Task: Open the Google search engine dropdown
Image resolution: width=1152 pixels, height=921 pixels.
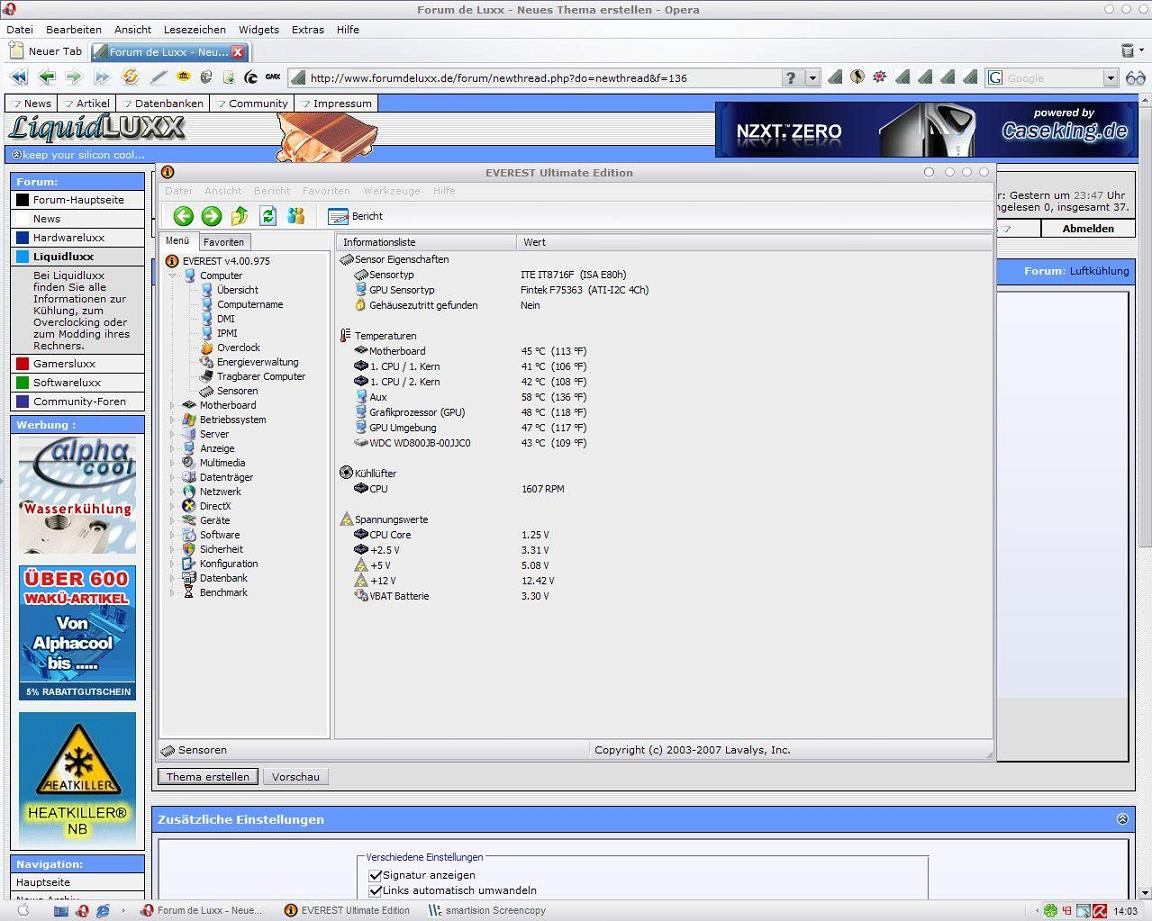Action: tap(1110, 78)
